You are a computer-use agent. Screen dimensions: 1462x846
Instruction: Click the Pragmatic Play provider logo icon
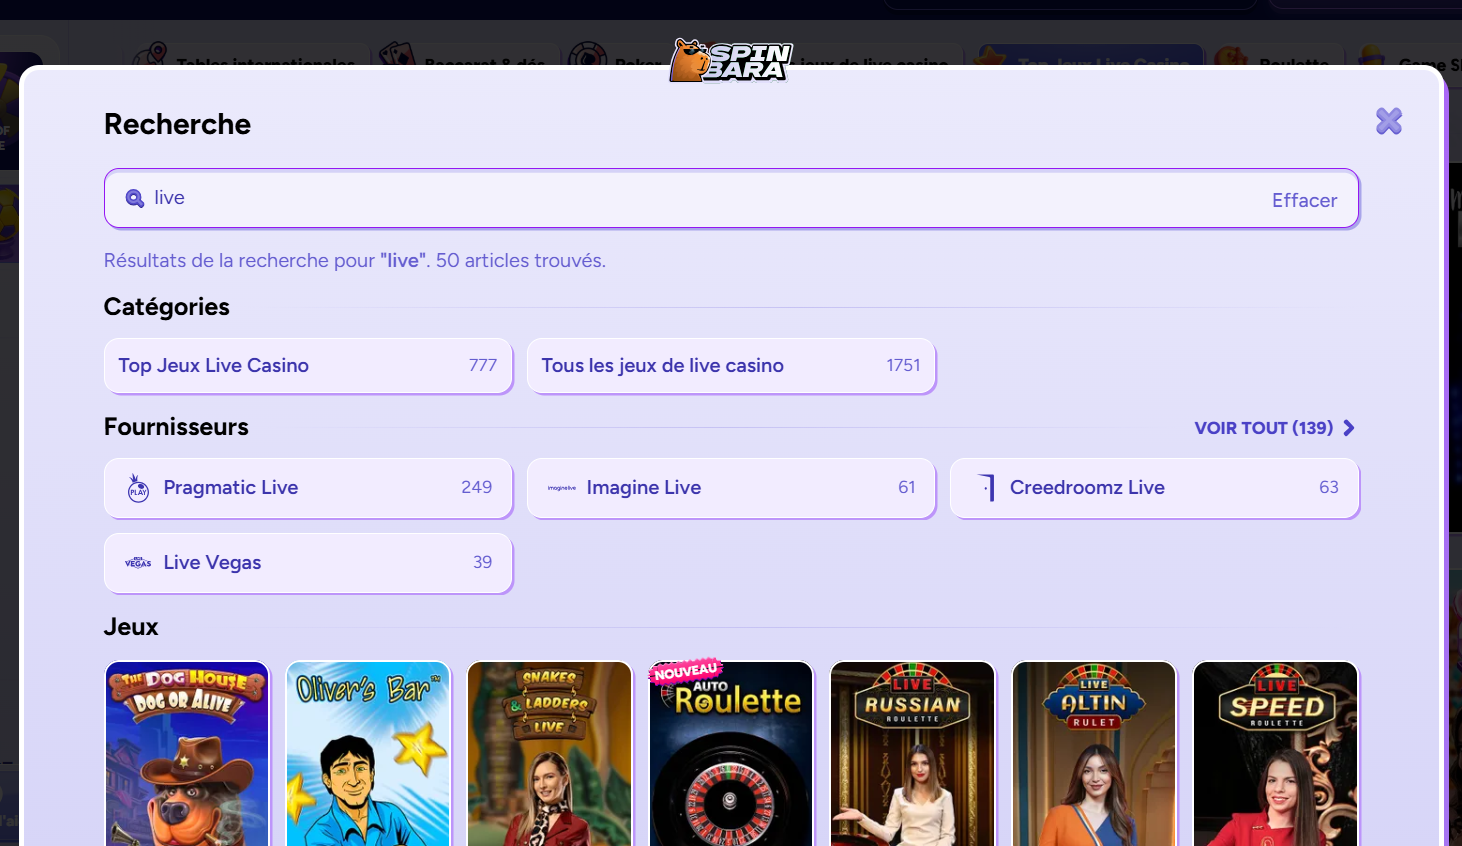pos(138,488)
